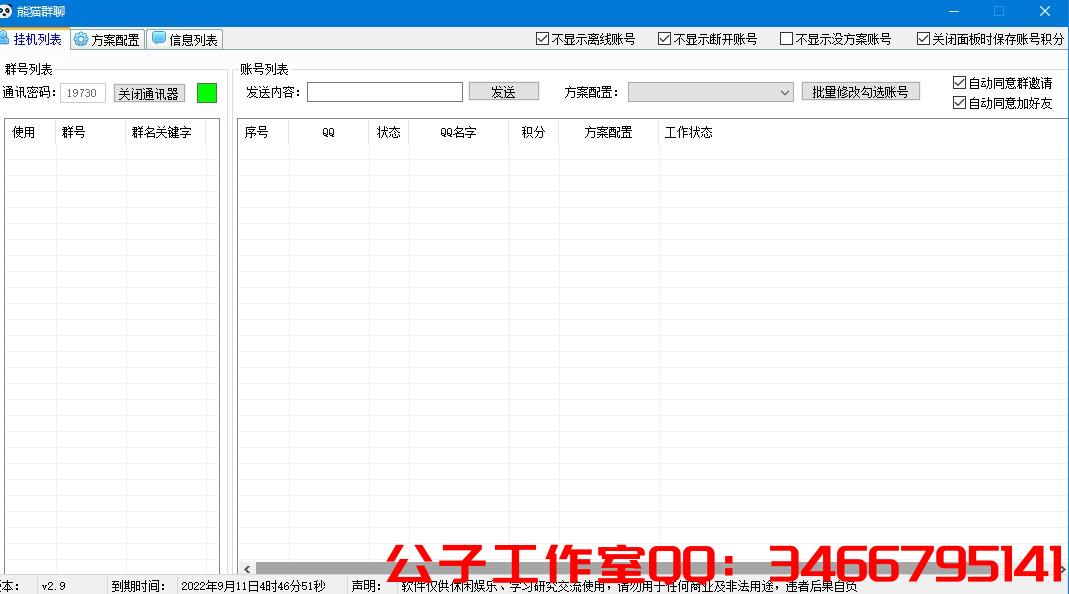The width and height of the screenshot is (1069, 594).
Task: Click the expiry date 2022年9月11日 text
Action: 253,586
